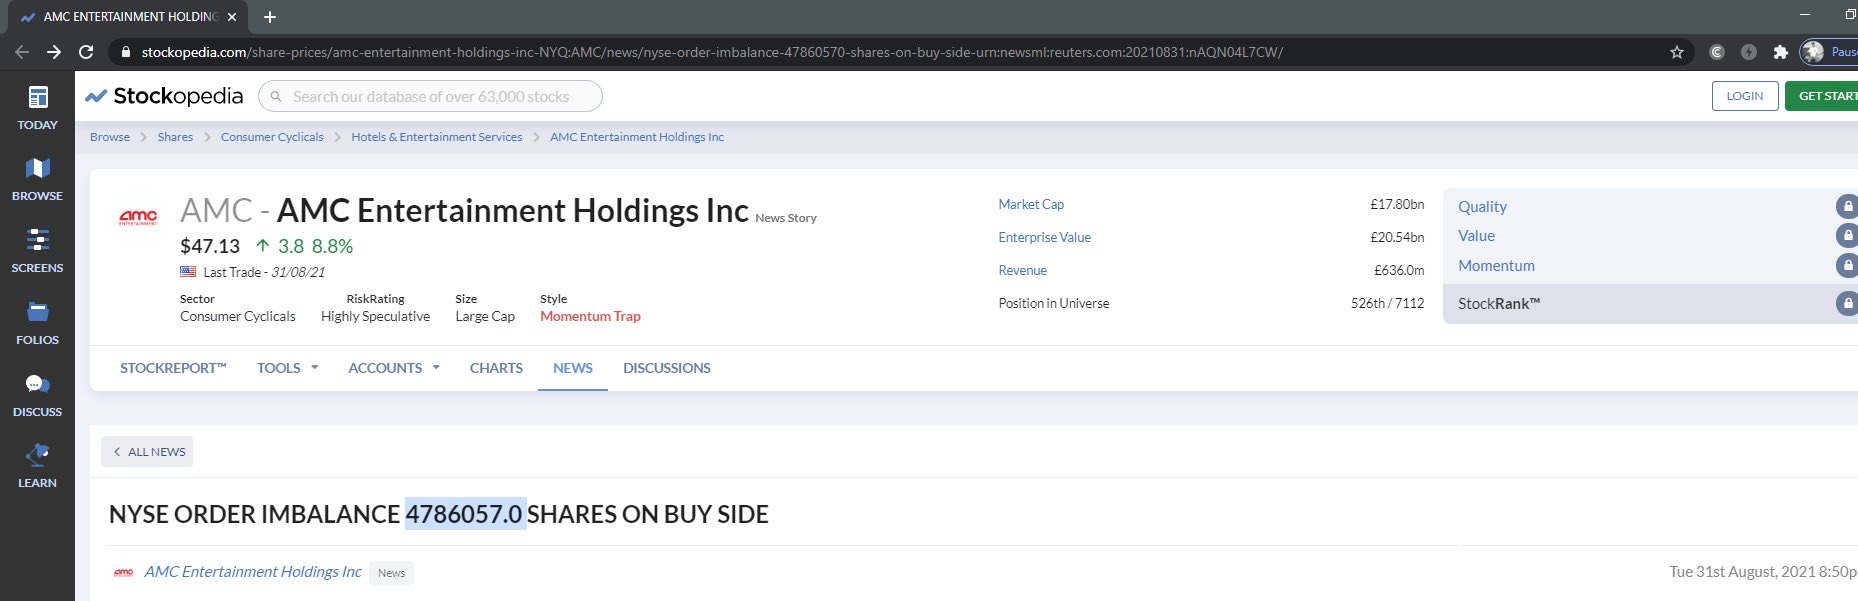Click the Momentum rank lock icon
Image resolution: width=1858 pixels, height=601 pixels.
[1847, 265]
